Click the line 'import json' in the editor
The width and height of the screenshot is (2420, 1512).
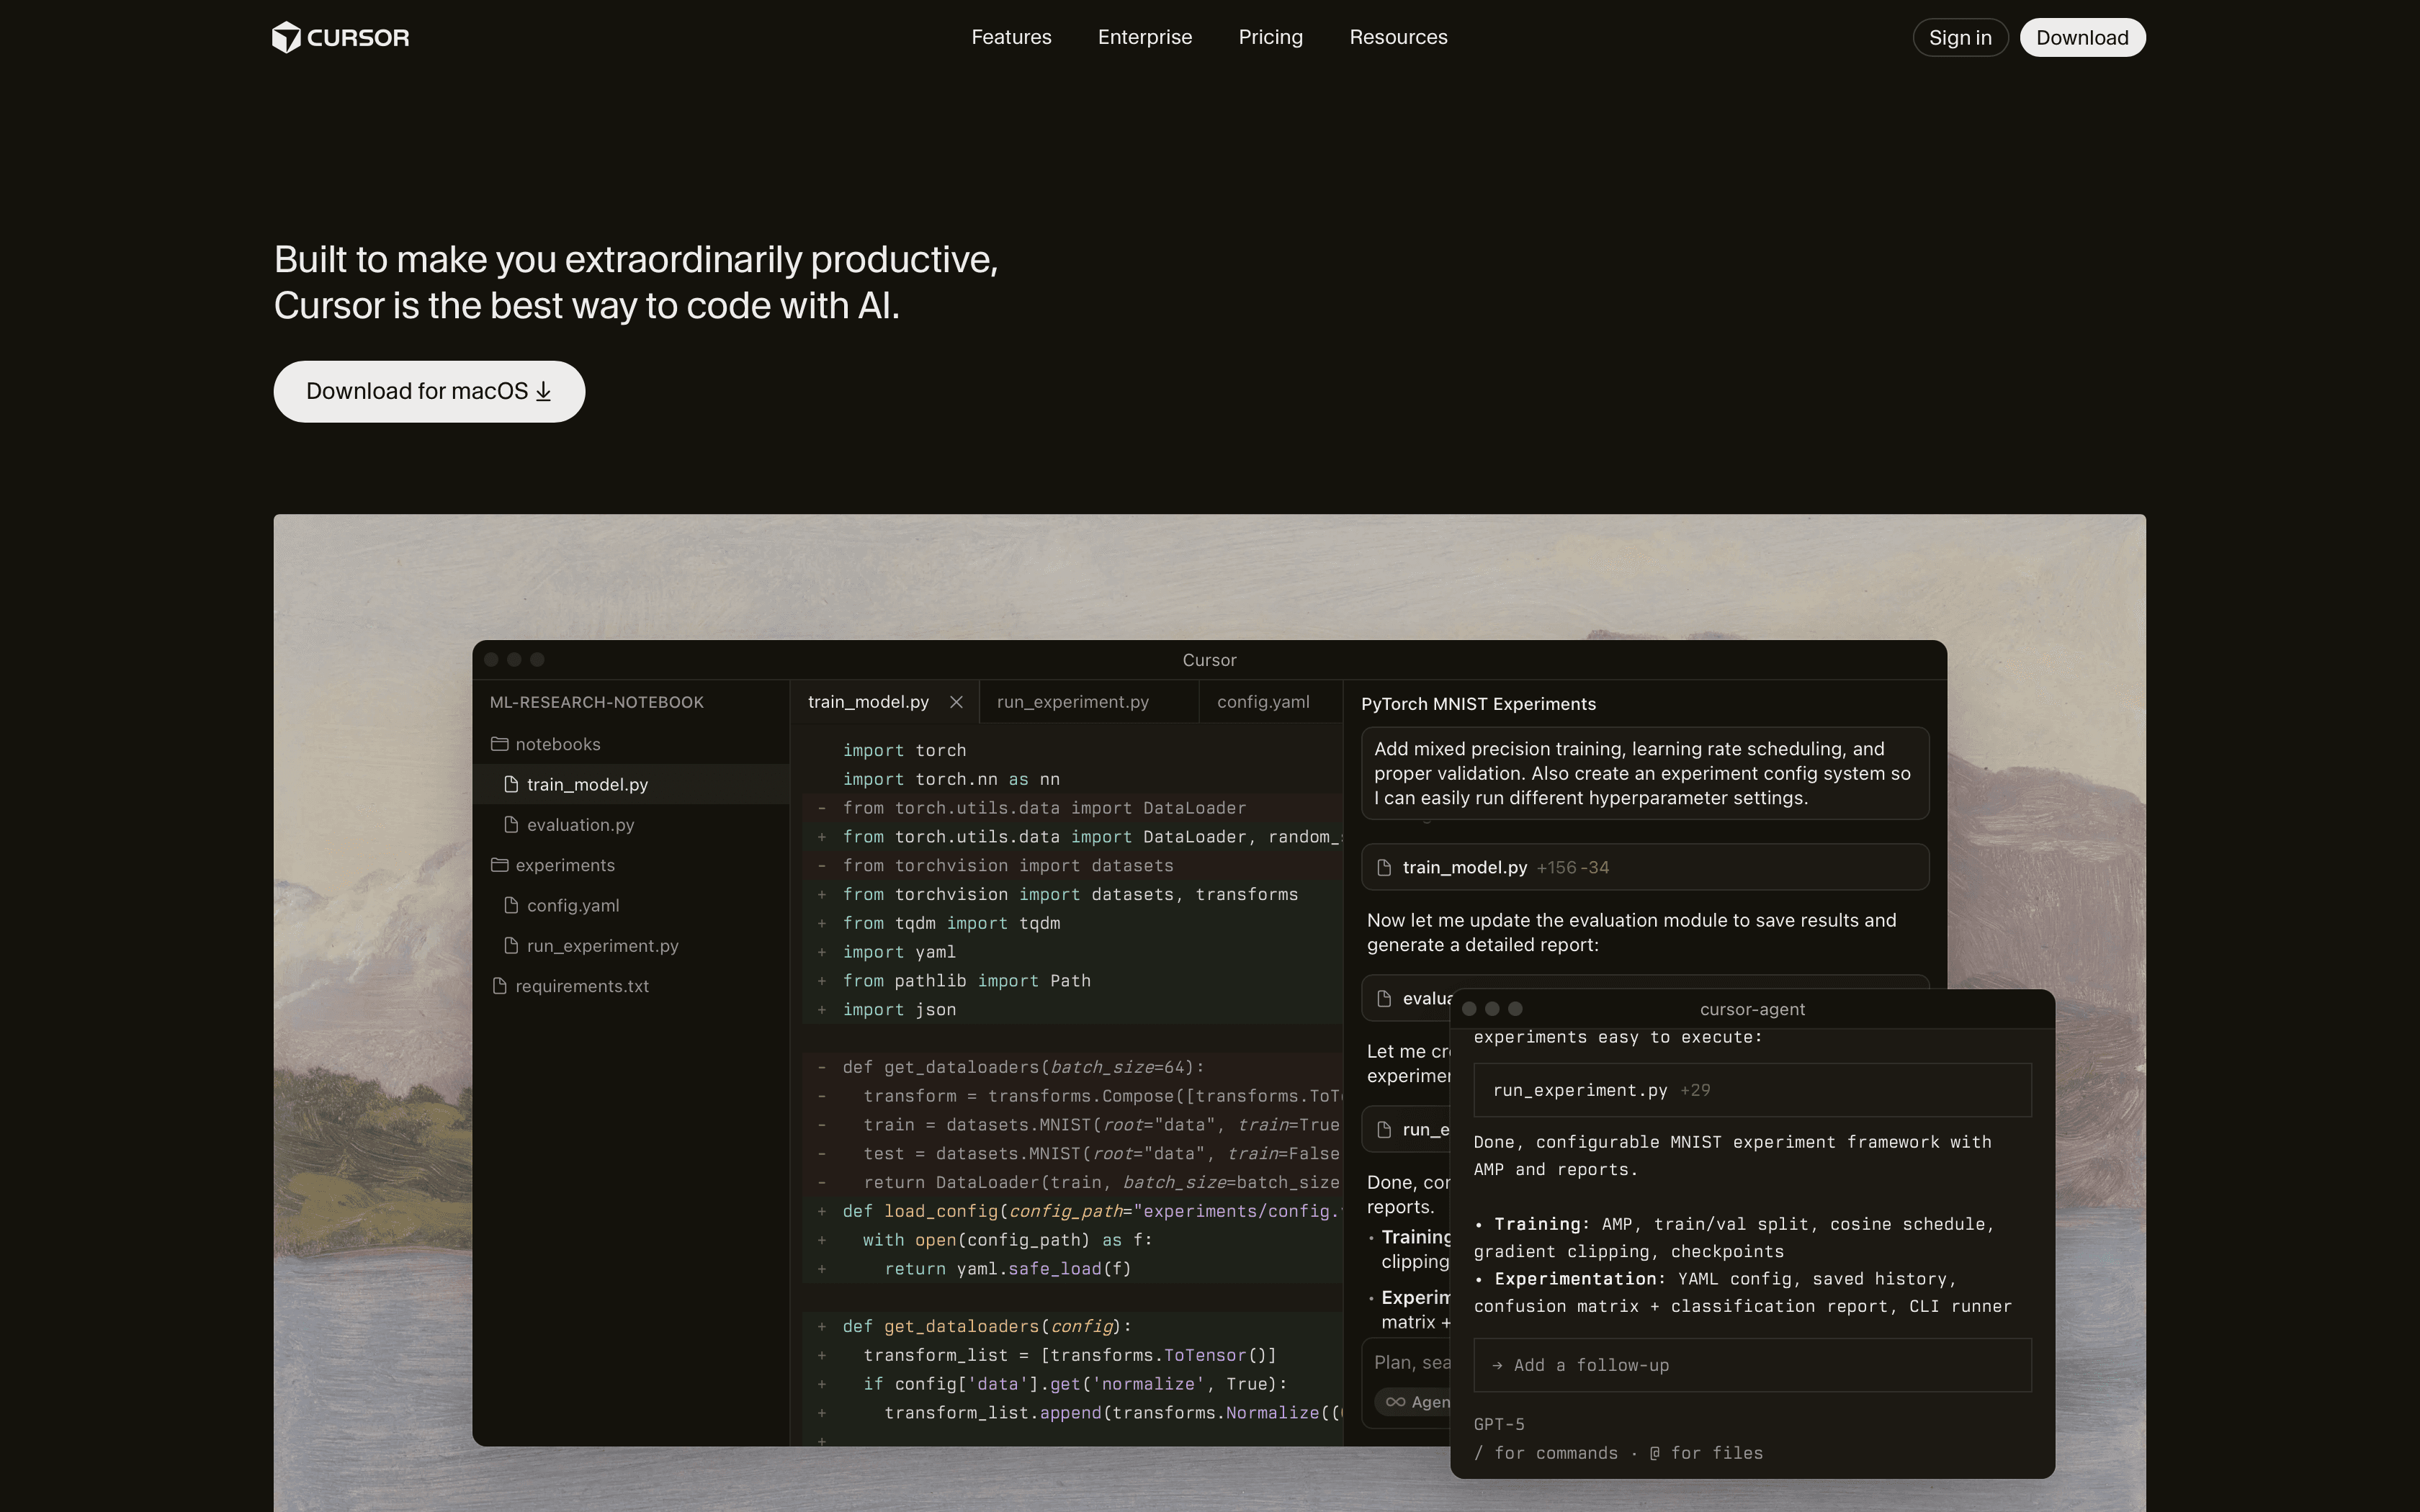click(899, 1010)
